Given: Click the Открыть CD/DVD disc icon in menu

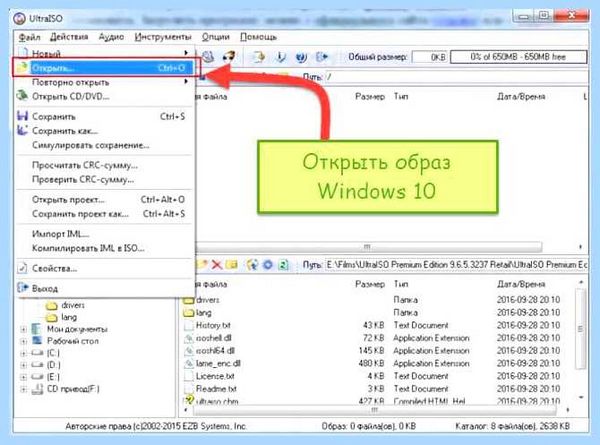Looking at the screenshot, I should tap(23, 96).
